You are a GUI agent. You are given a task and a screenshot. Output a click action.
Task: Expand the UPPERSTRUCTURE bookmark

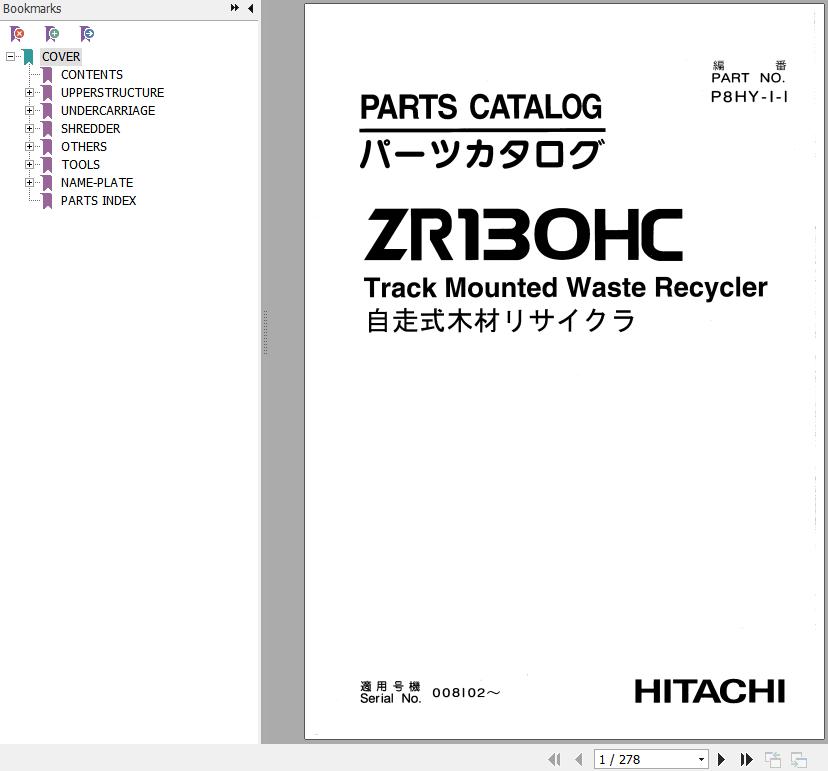coord(29,92)
